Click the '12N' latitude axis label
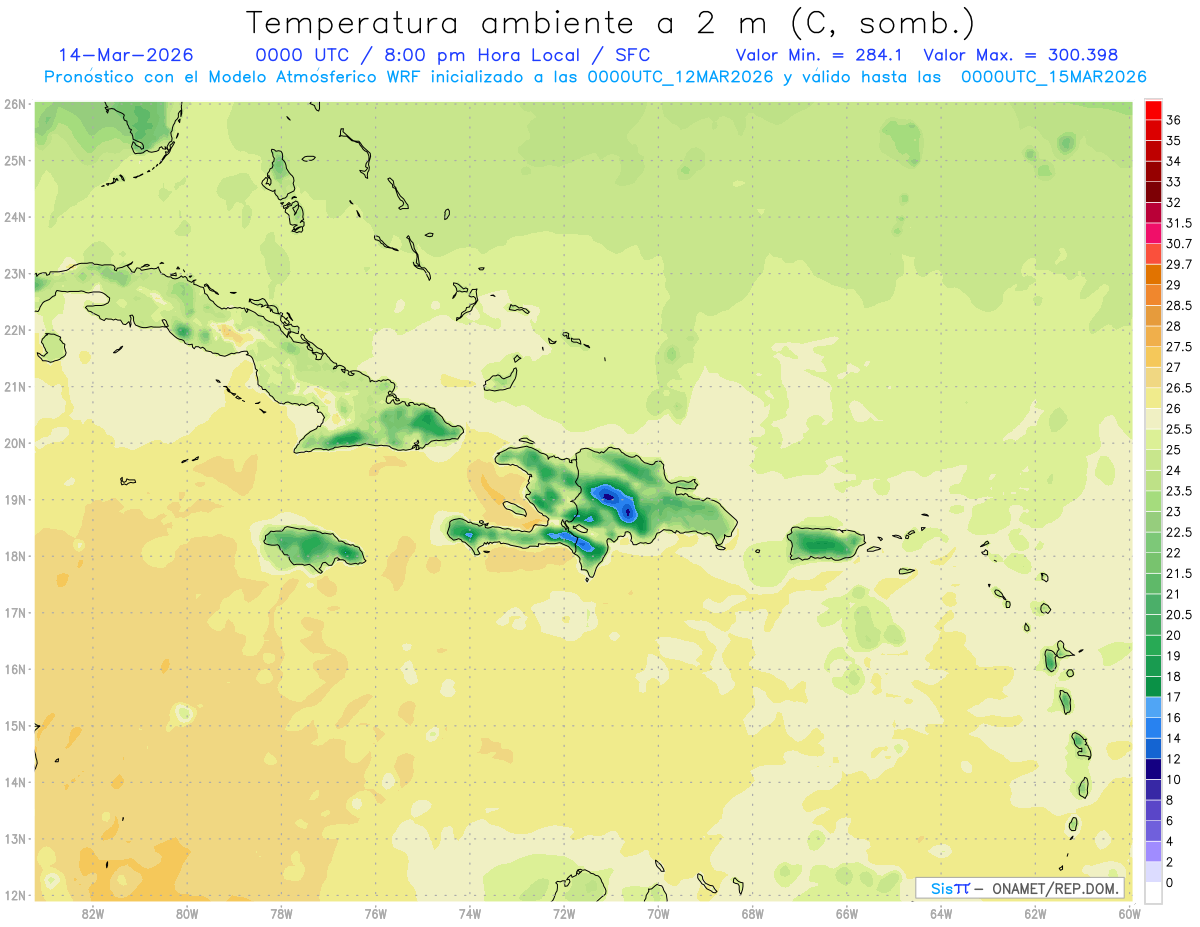This screenshot has height=927, width=1200. [x=15, y=895]
